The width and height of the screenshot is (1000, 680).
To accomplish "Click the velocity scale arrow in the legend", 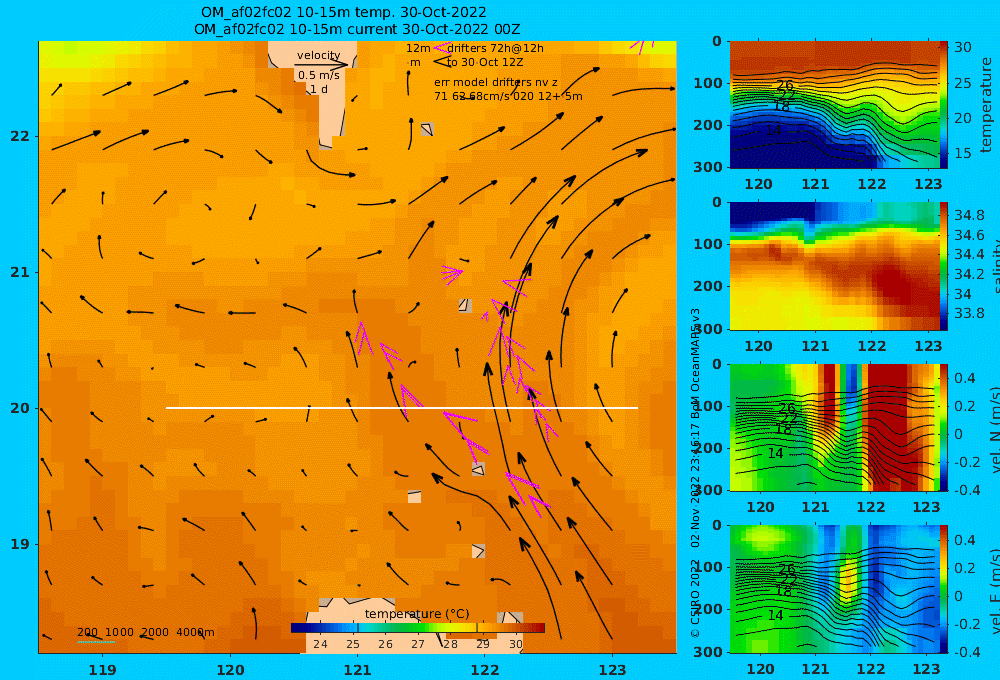I will coord(321,64).
